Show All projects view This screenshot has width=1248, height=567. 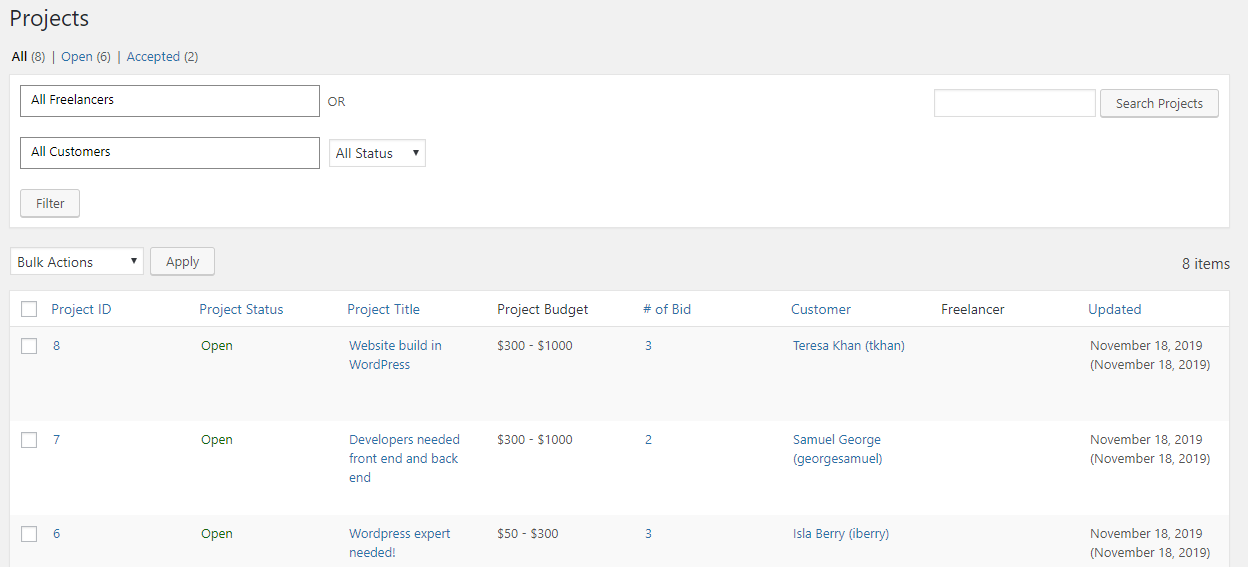[x=19, y=57]
